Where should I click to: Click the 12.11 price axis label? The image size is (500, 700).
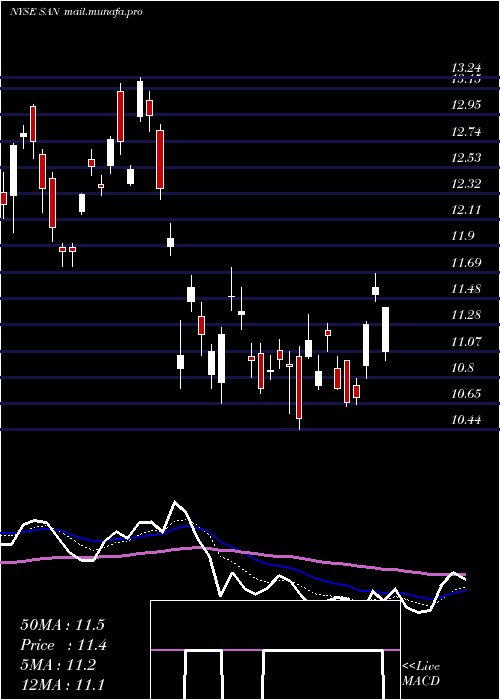(x=466, y=210)
